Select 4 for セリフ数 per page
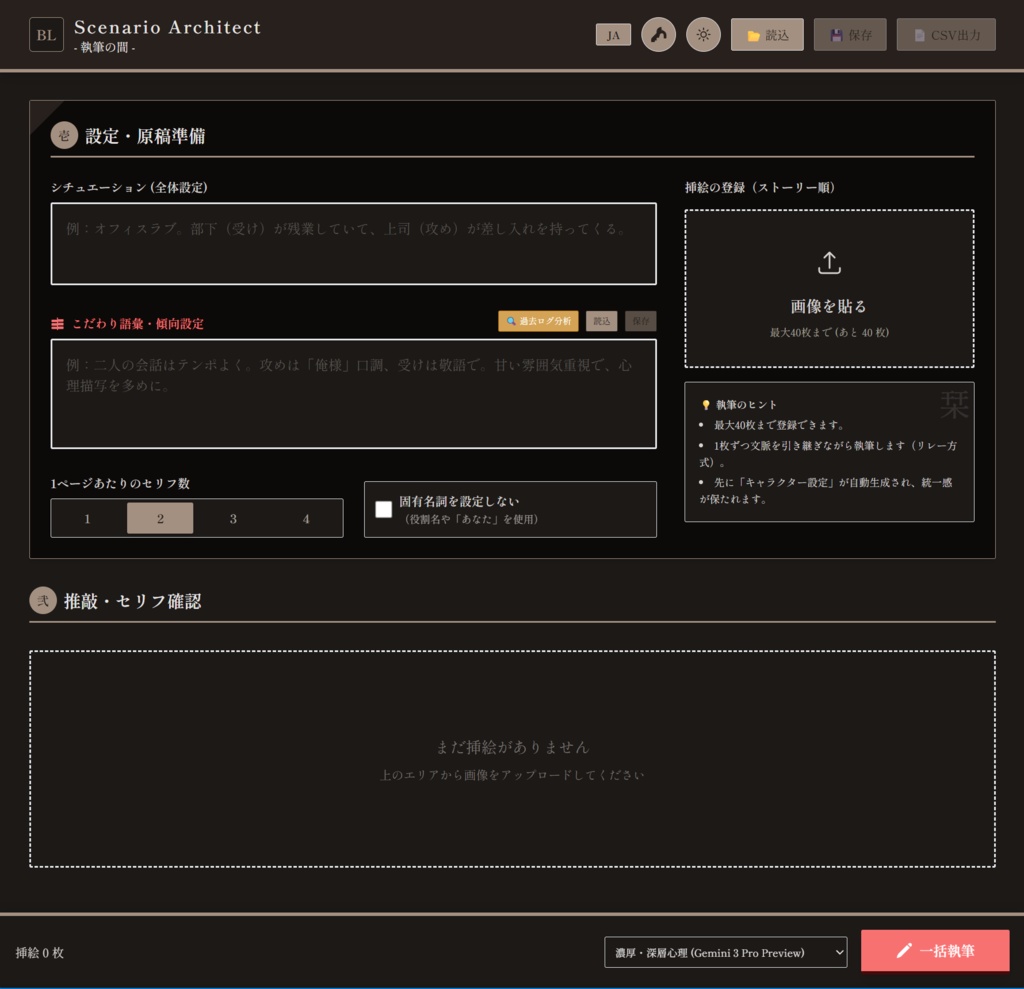Screen dimensions: 1024x989 [x=306, y=518]
